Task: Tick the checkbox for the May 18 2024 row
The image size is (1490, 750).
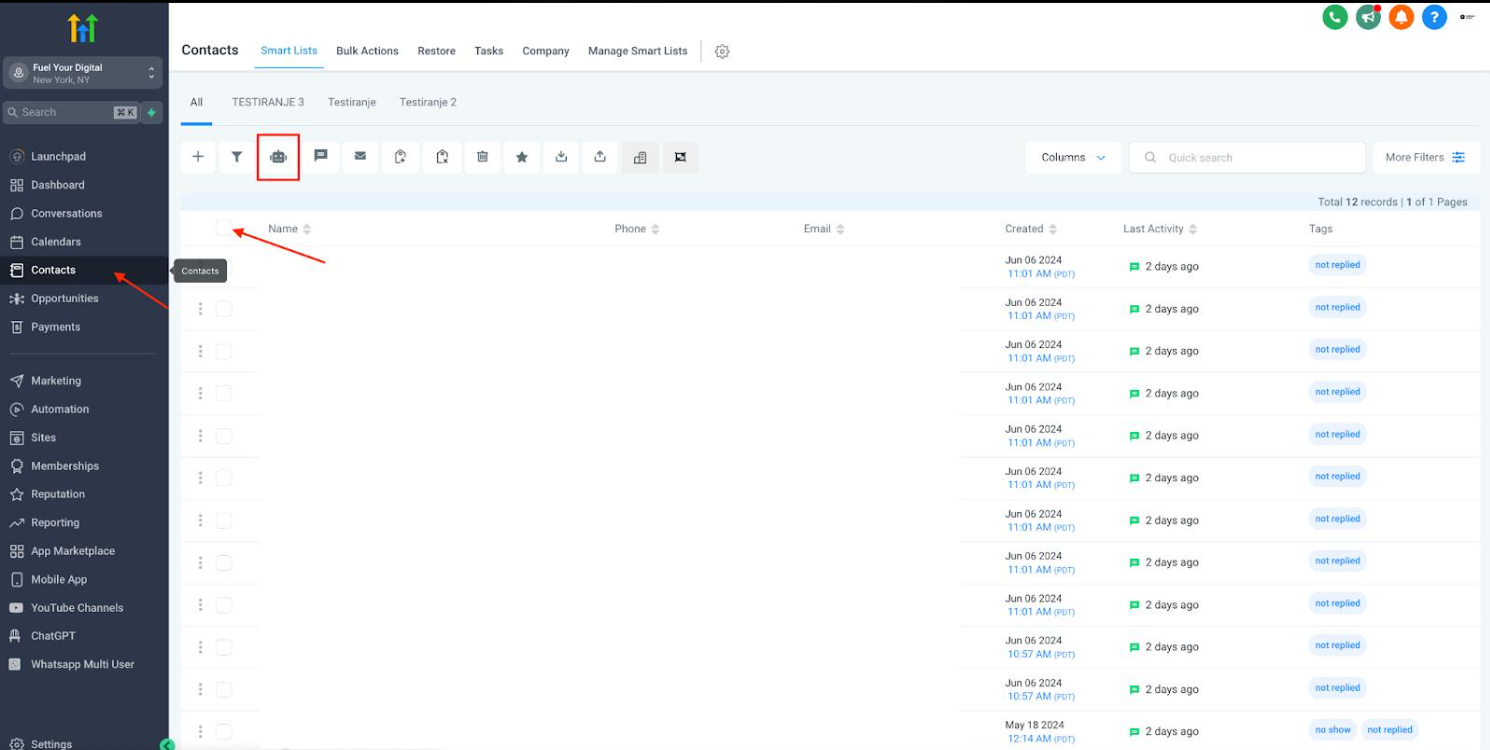Action: click(x=223, y=731)
